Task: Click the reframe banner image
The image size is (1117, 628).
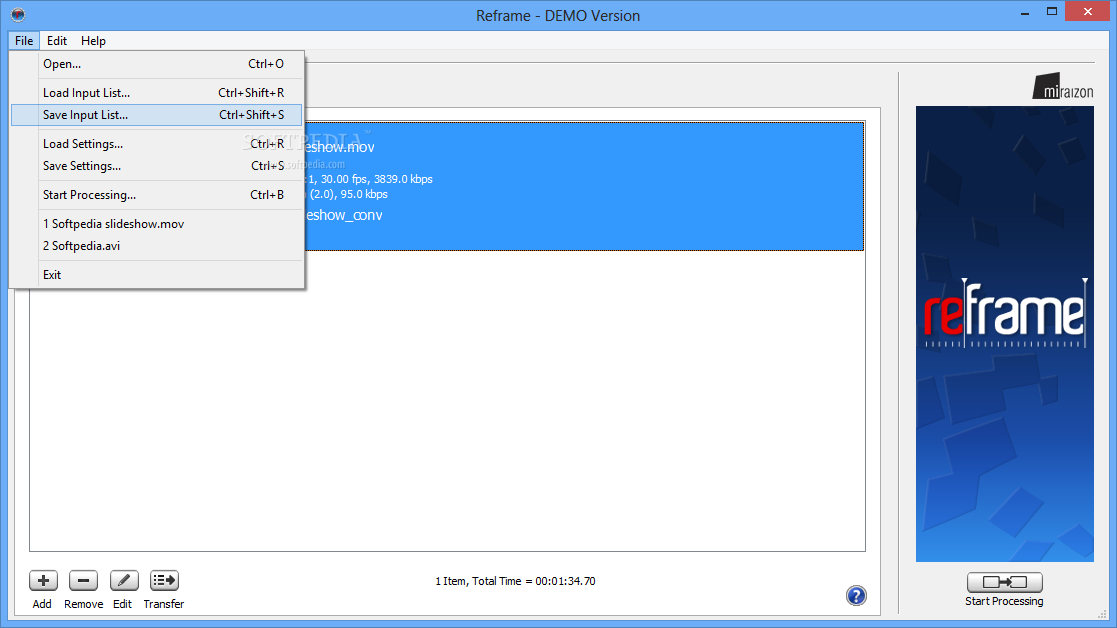Action: [x=1004, y=334]
